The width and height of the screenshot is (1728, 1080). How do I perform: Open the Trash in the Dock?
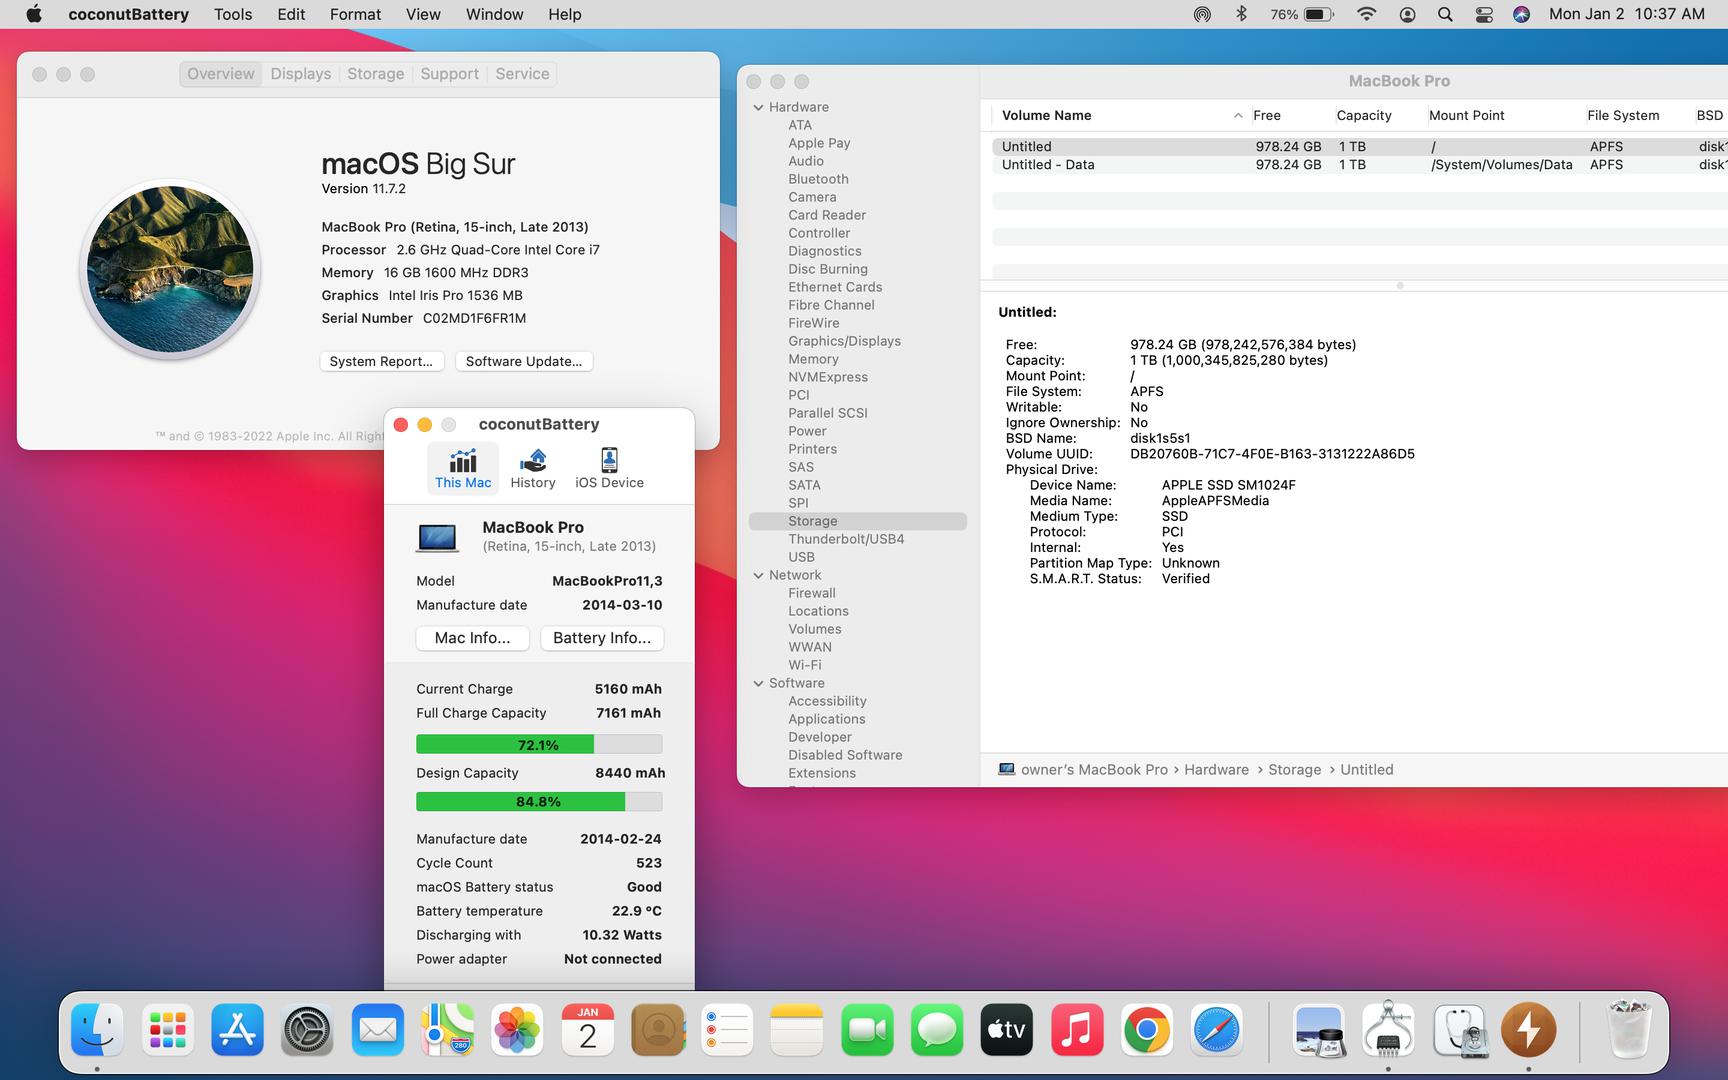[x=1629, y=1030]
